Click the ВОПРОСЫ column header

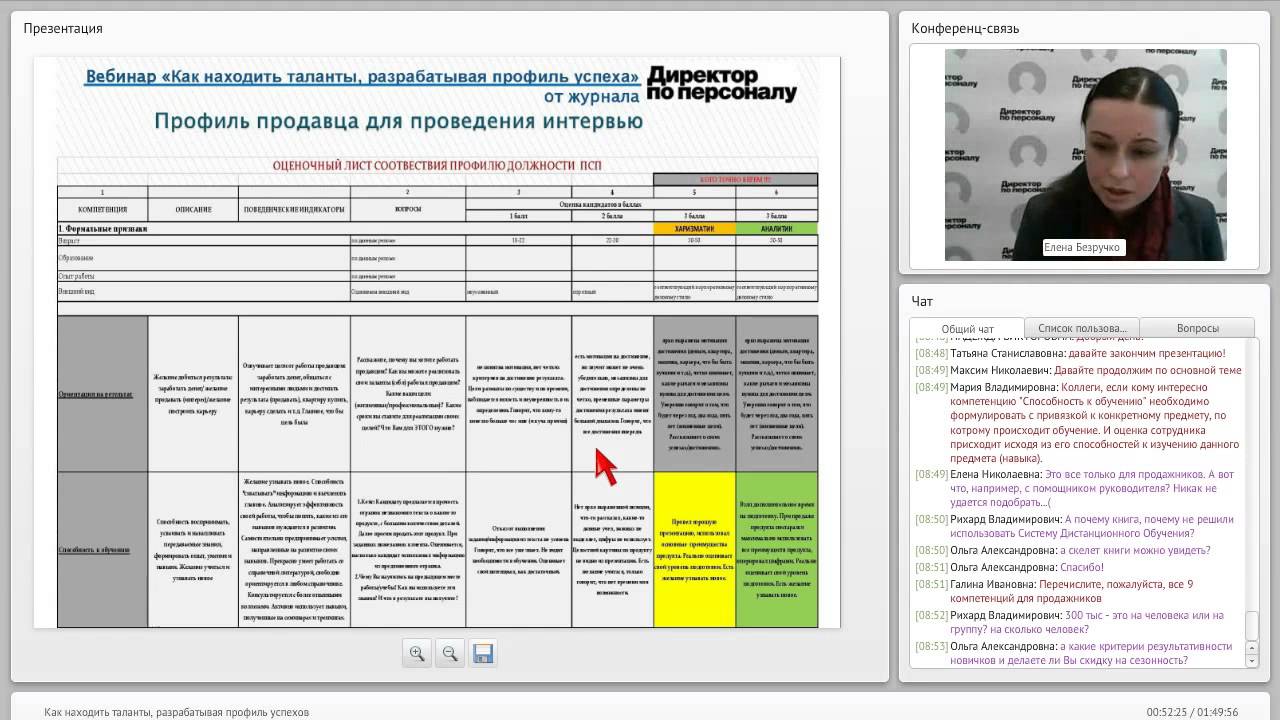[408, 209]
